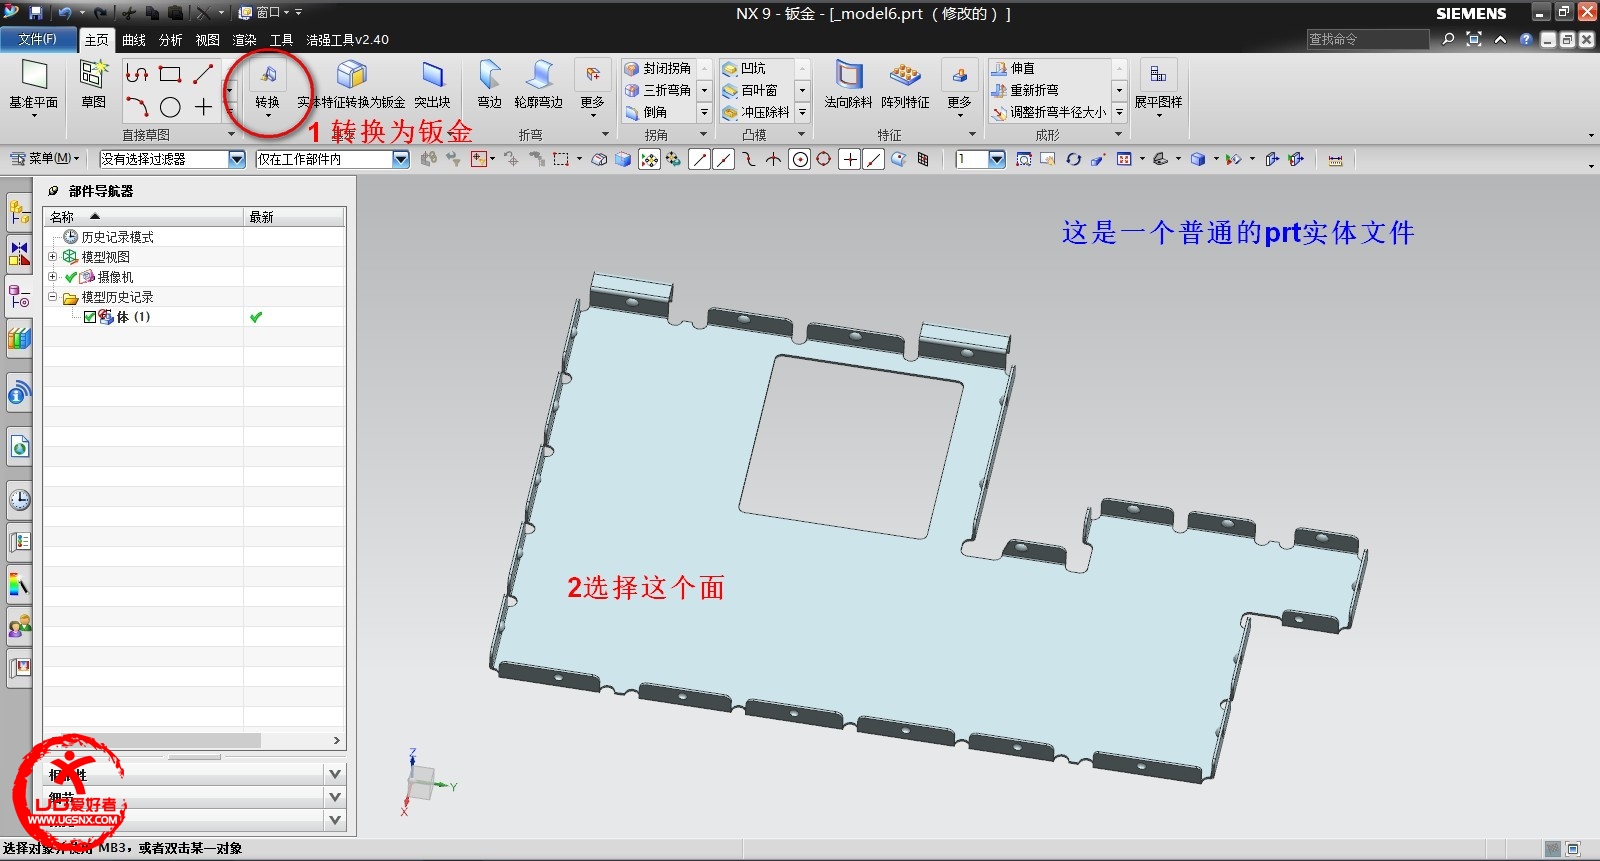
Task: Select the line sketch tool
Action: coord(203,74)
